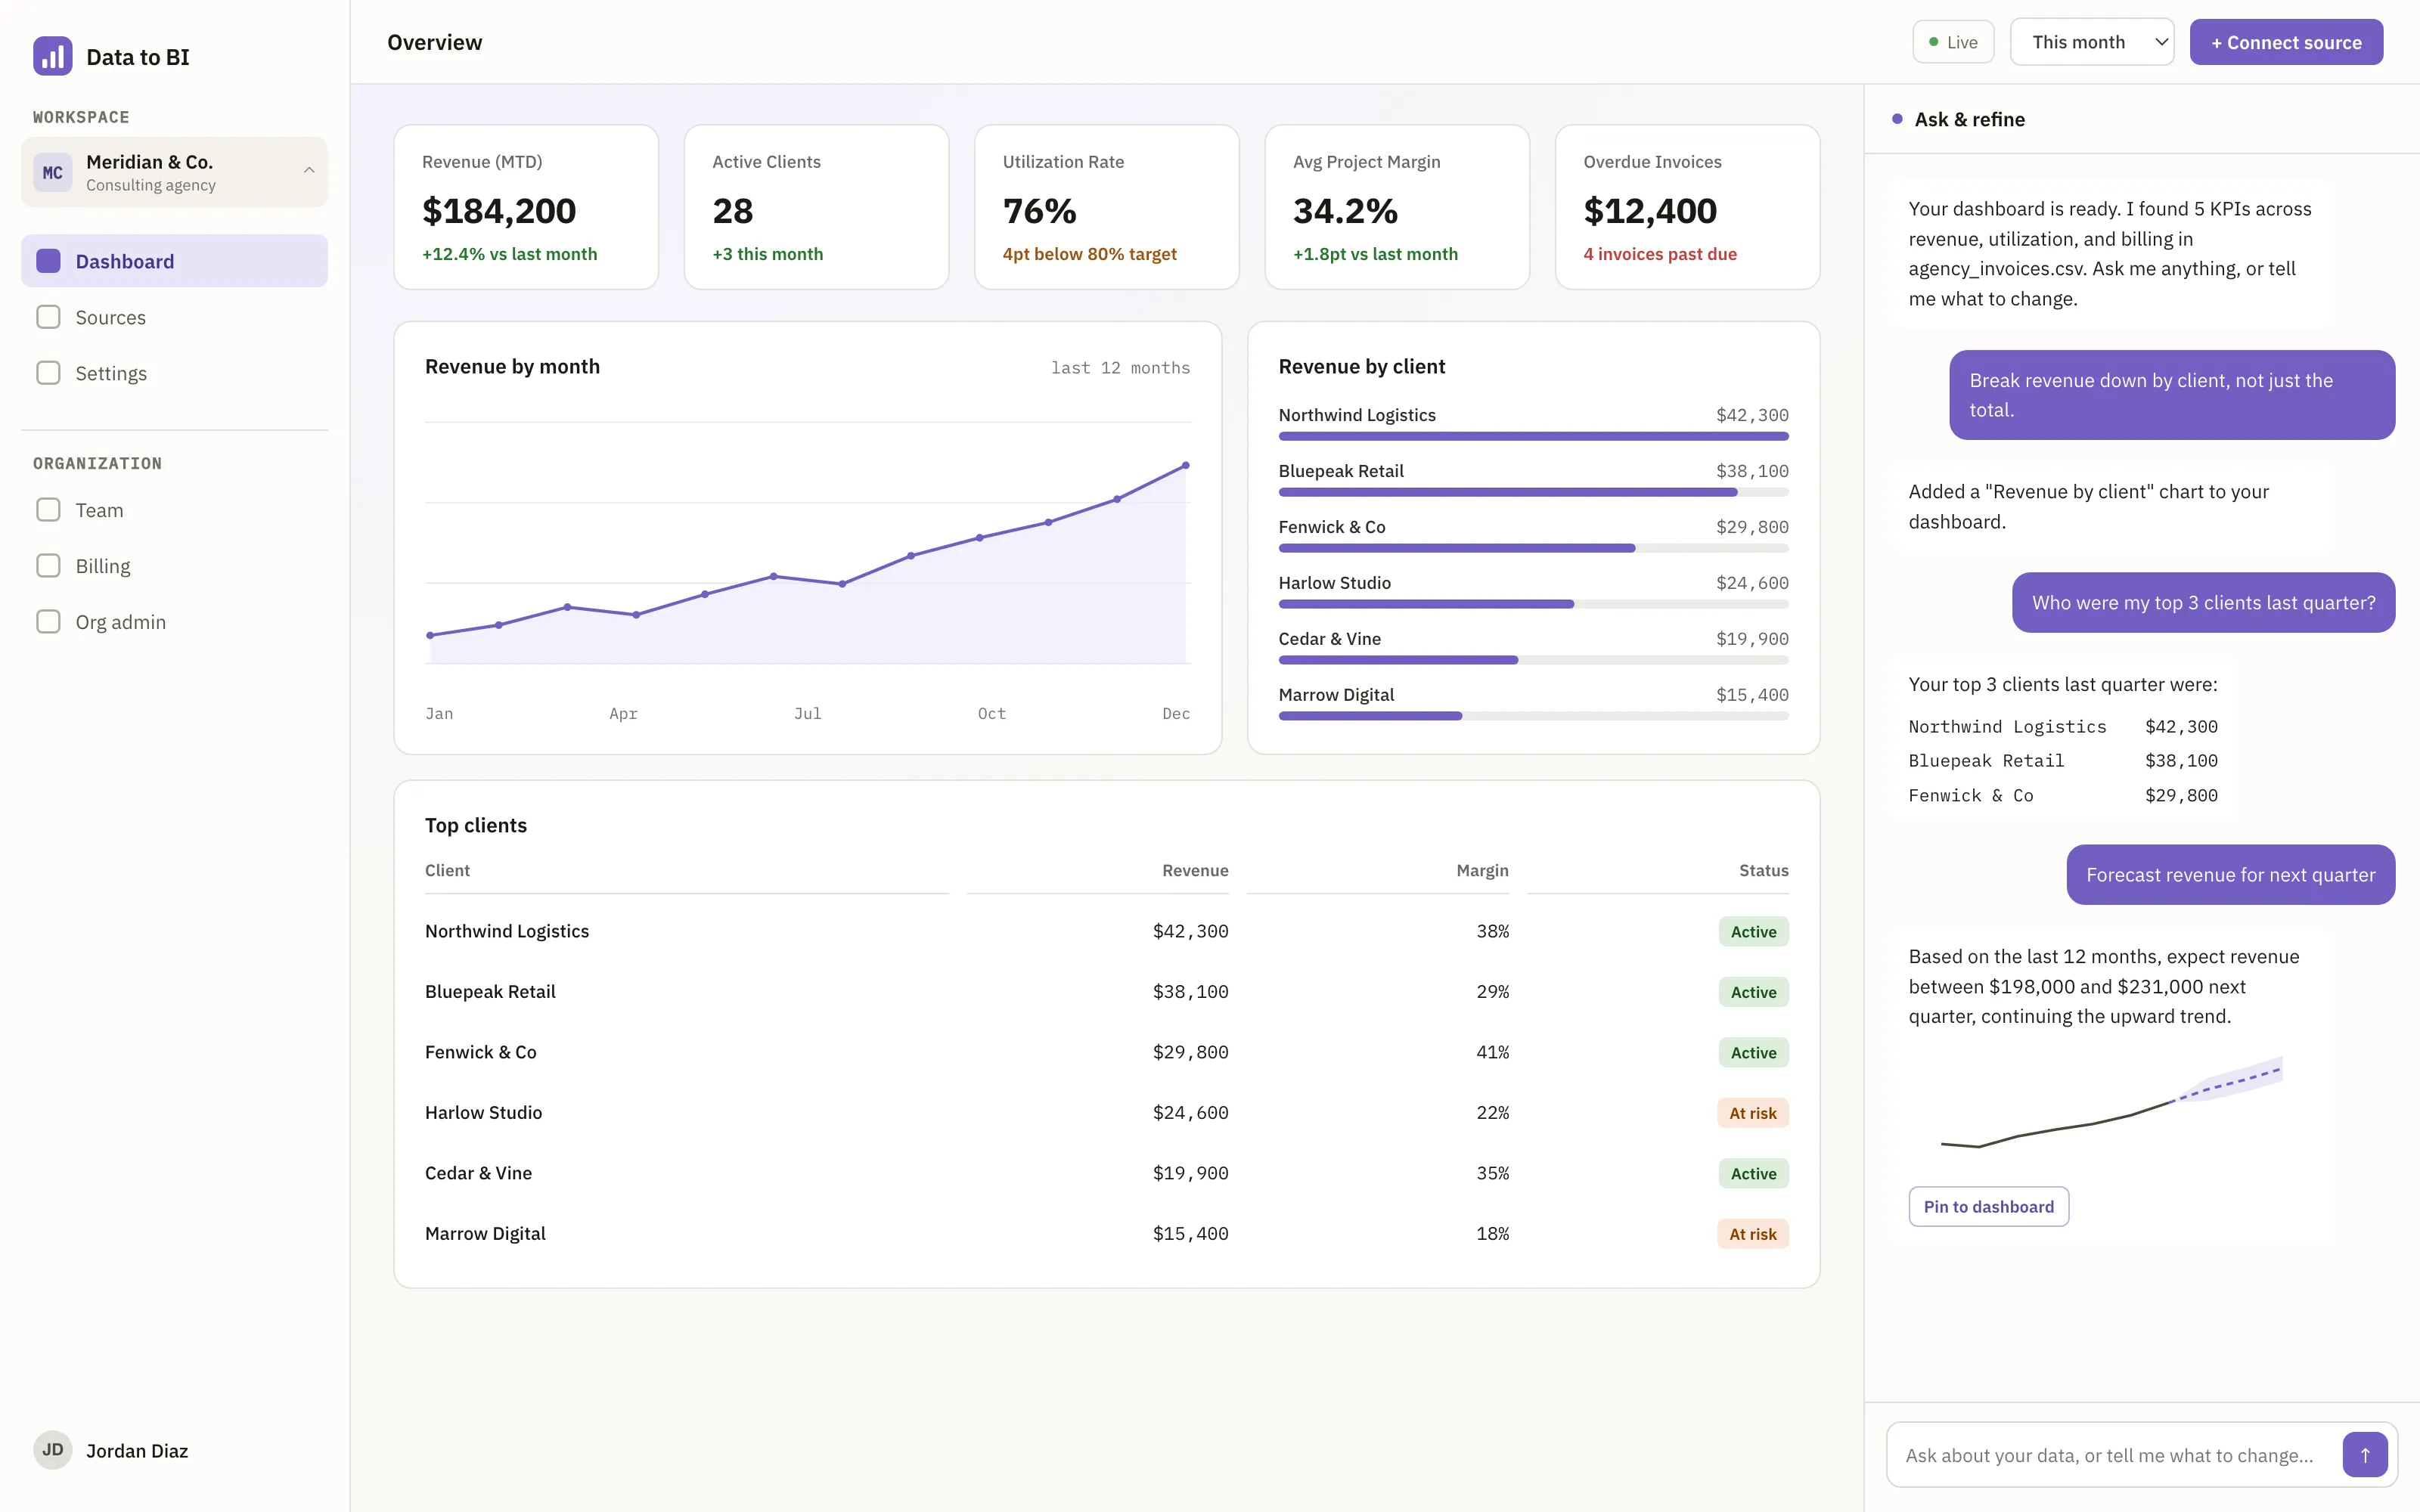This screenshot has width=2420, height=1512.
Task: Click the Revenue (MTD) KPI card
Action: click(526, 207)
